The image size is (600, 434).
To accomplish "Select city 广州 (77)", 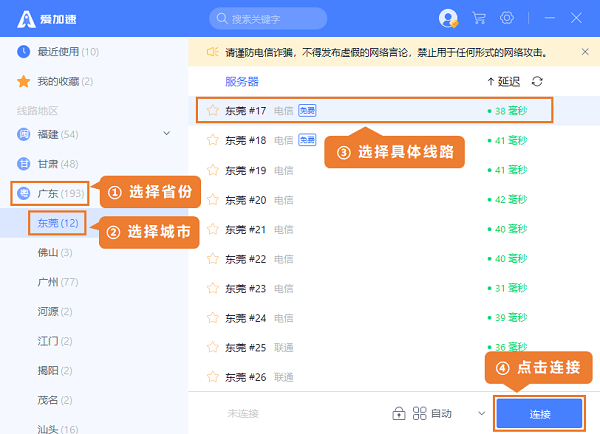I will click(x=58, y=282).
